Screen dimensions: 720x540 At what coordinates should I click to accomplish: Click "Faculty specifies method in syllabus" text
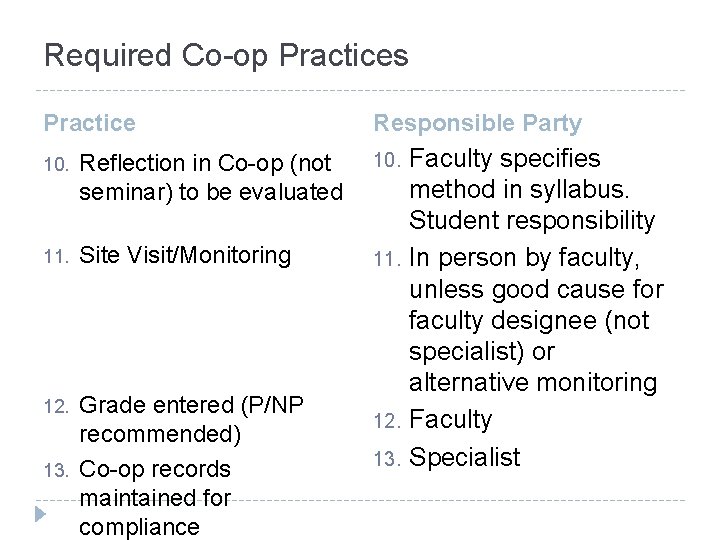pyautogui.click(x=505, y=174)
